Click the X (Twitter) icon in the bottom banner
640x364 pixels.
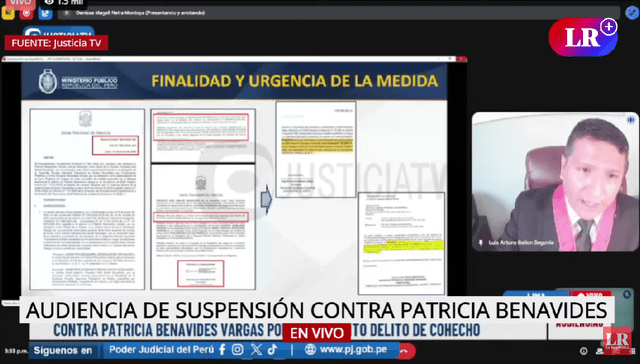point(256,350)
